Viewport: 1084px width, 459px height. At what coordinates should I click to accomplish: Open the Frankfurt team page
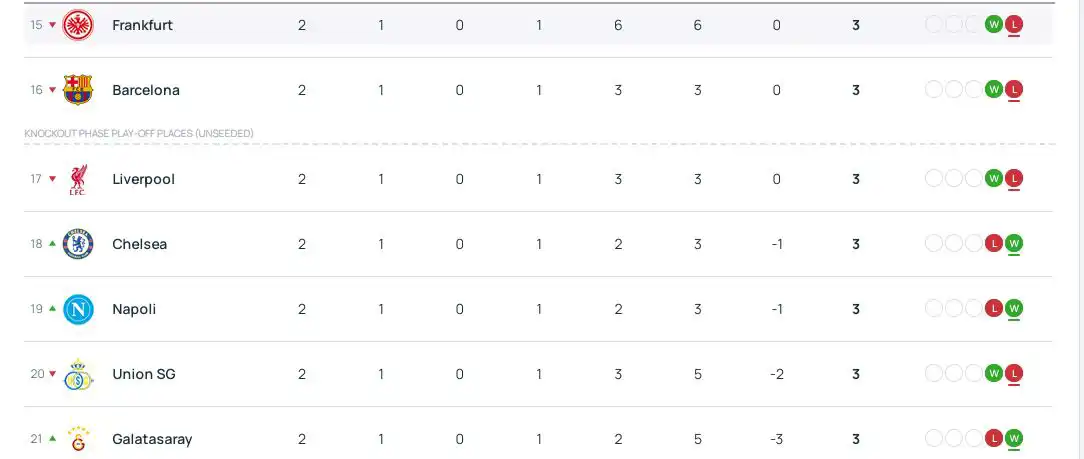click(142, 25)
